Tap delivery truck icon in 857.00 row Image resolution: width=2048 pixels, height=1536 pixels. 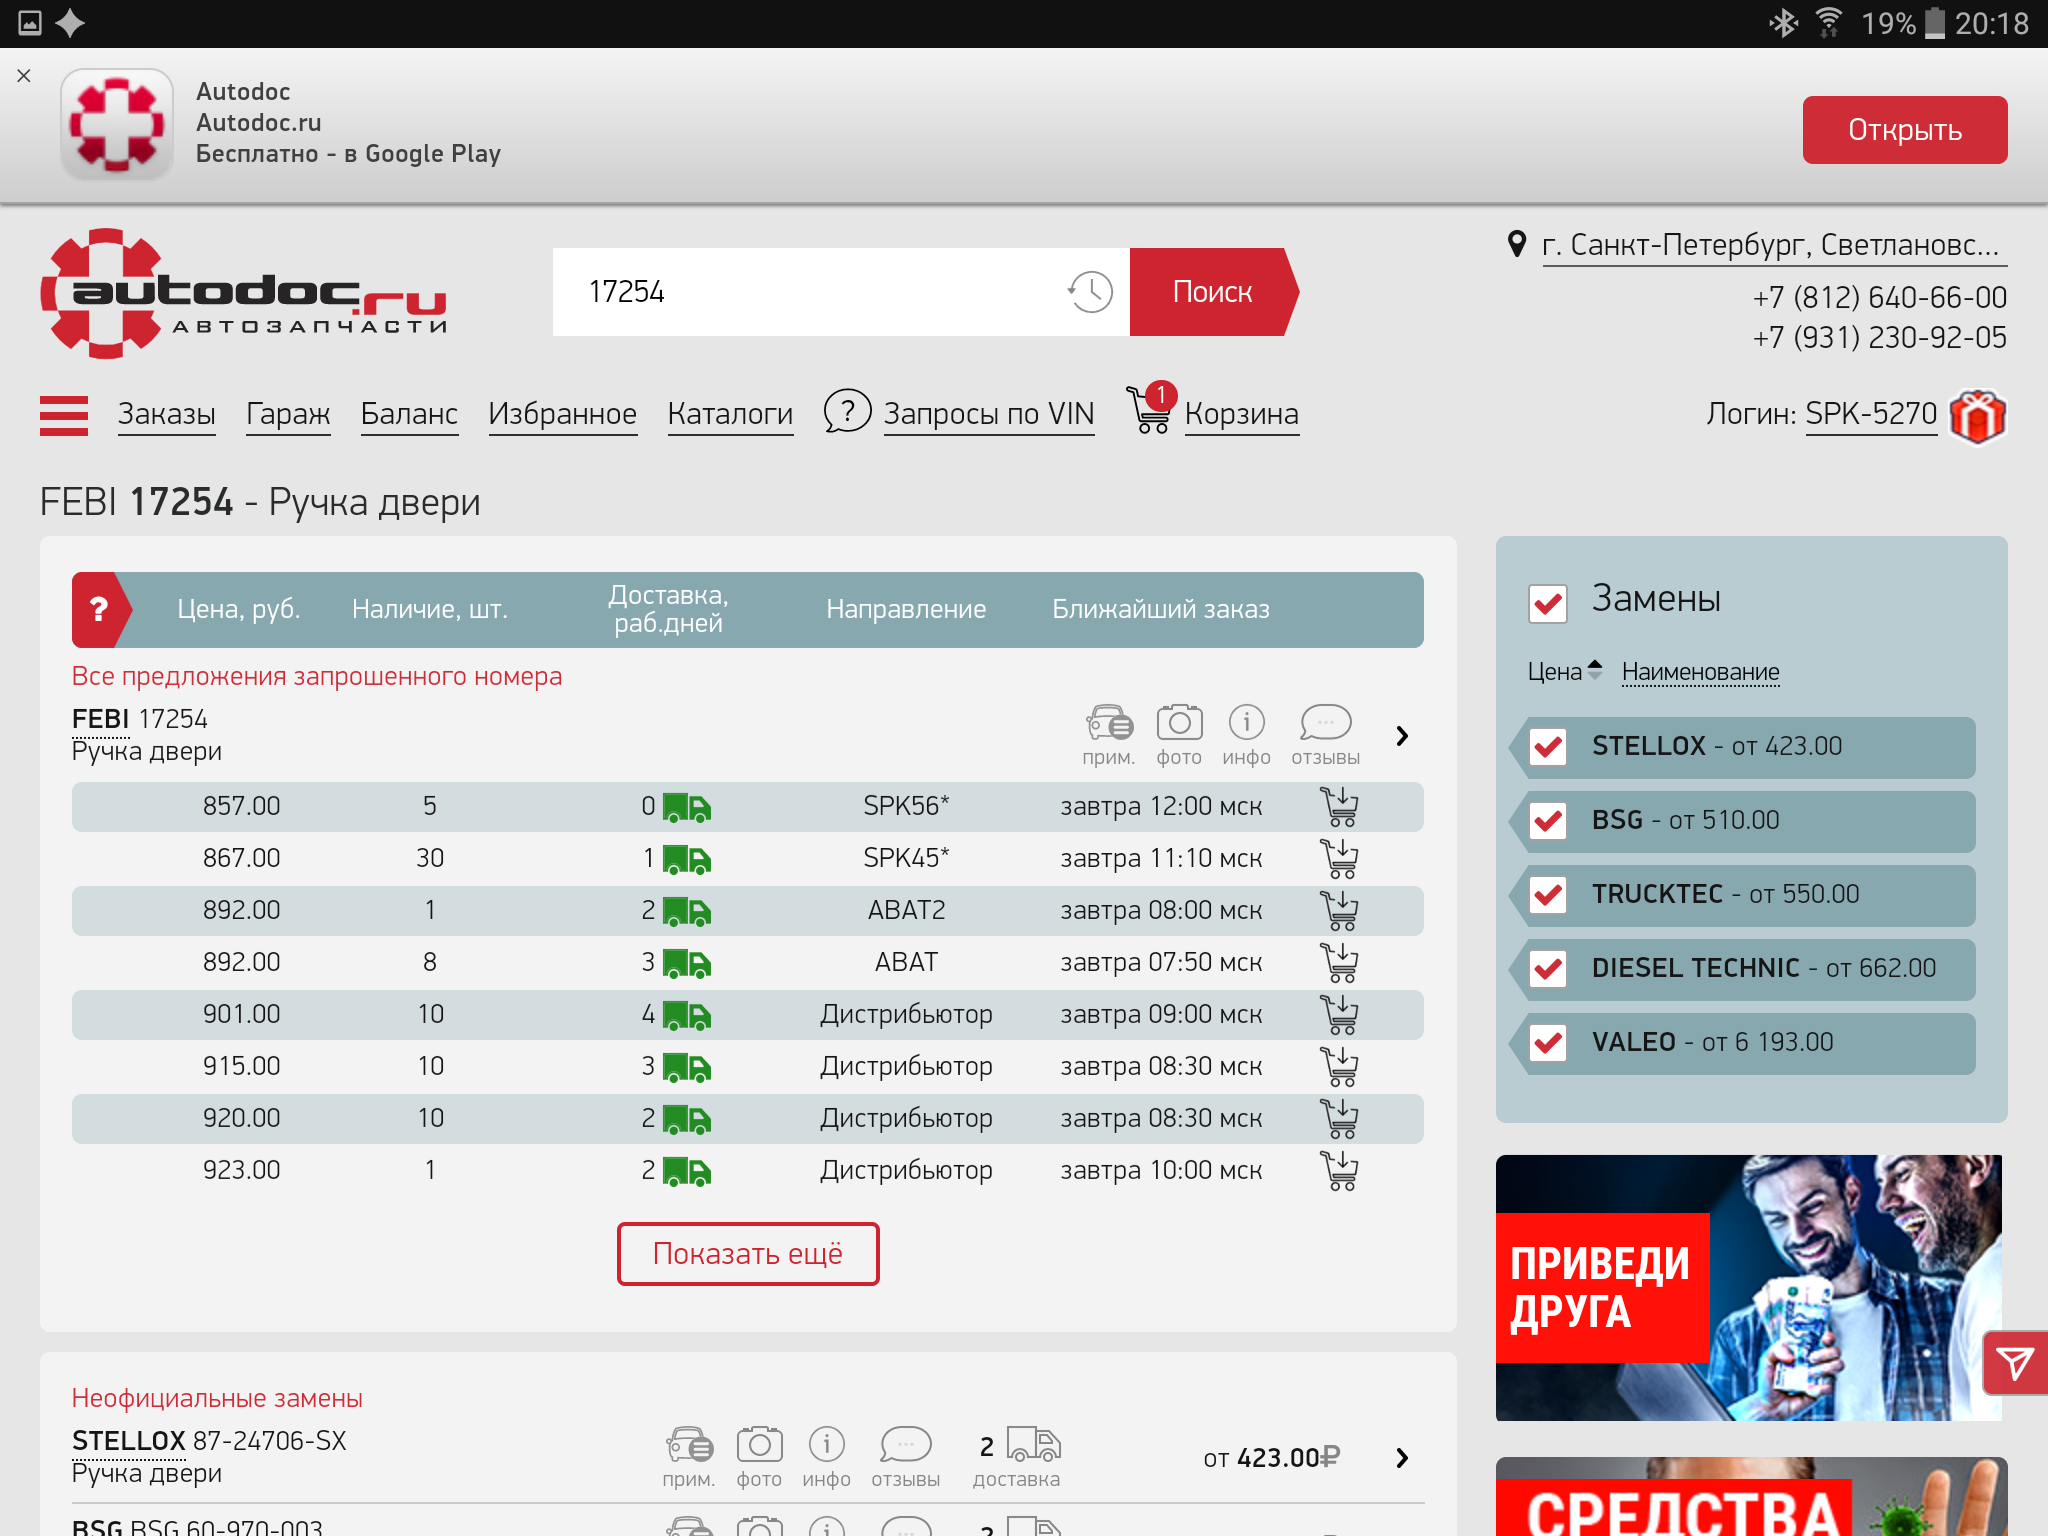click(687, 807)
